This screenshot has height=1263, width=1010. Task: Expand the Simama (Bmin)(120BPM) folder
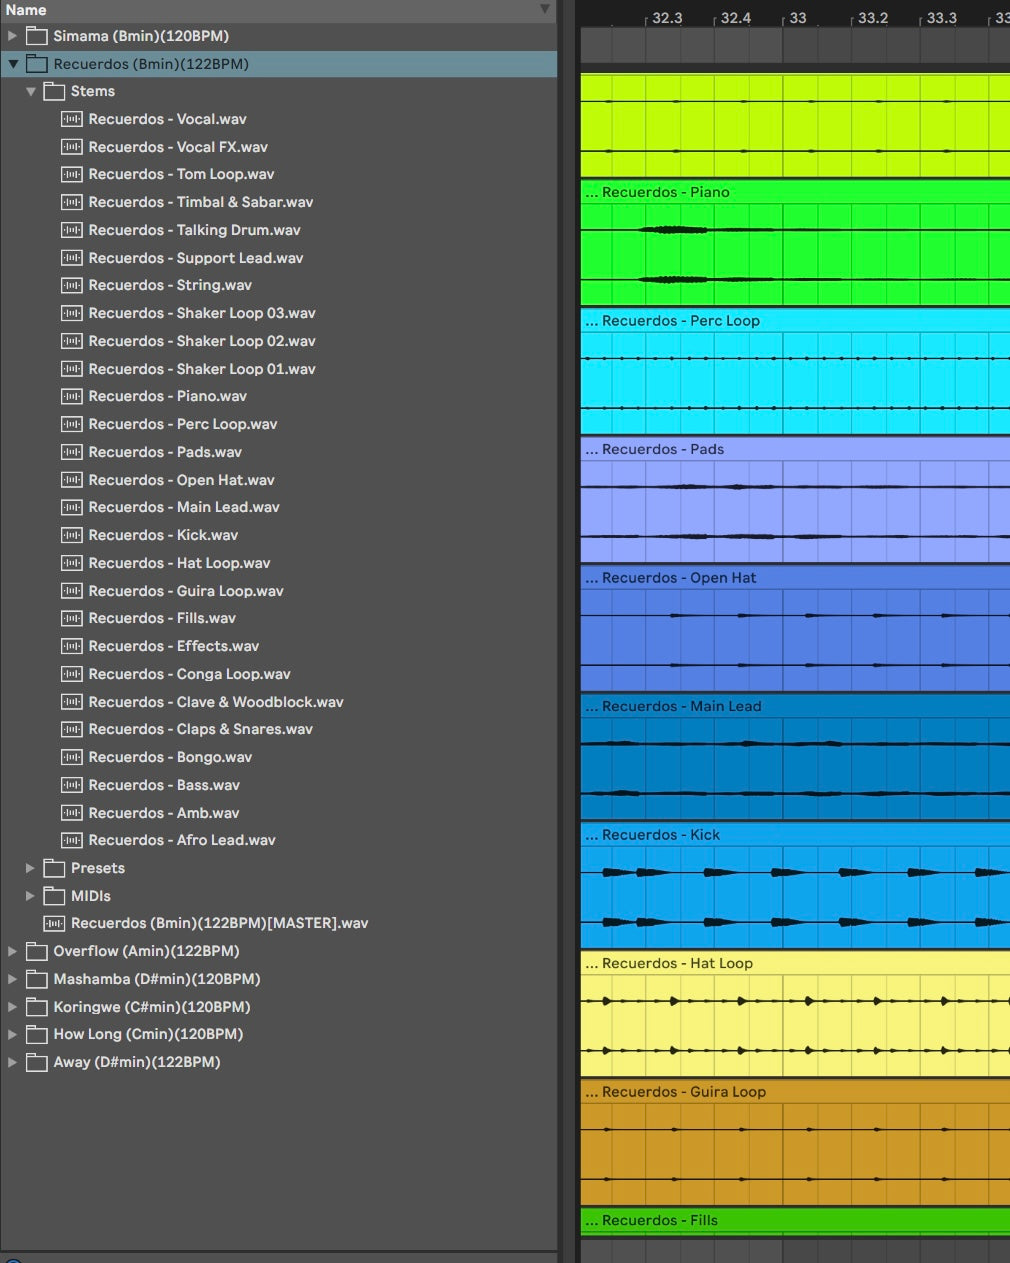click(13, 36)
